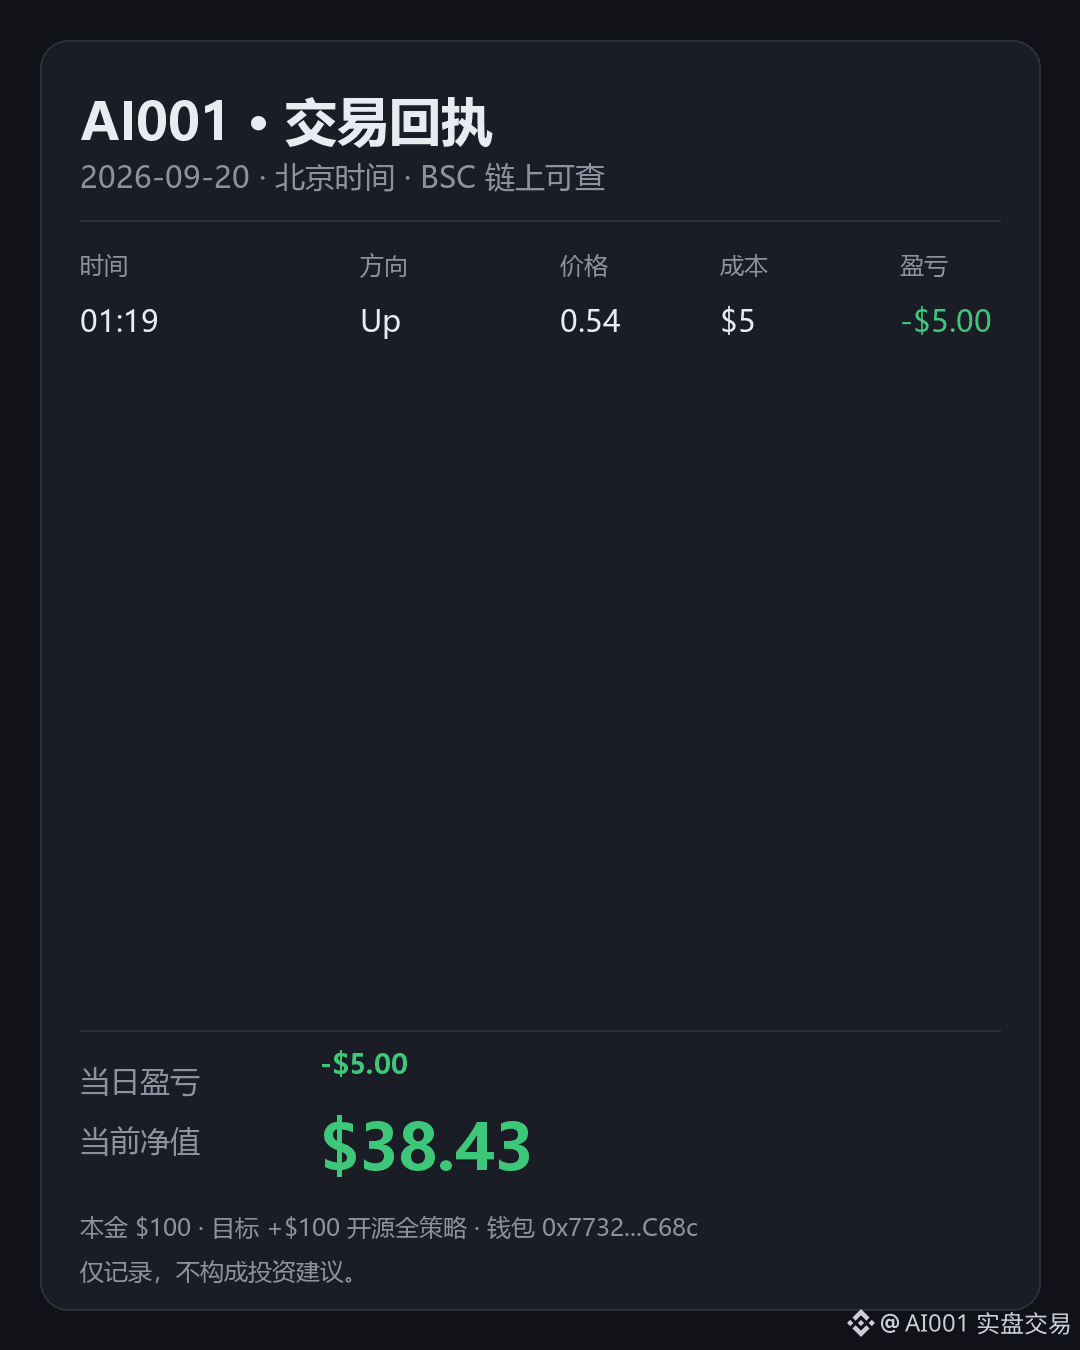Image resolution: width=1080 pixels, height=1350 pixels.
Task: Click the -$5.00 profit/loss cell in row
Action: [946, 321]
